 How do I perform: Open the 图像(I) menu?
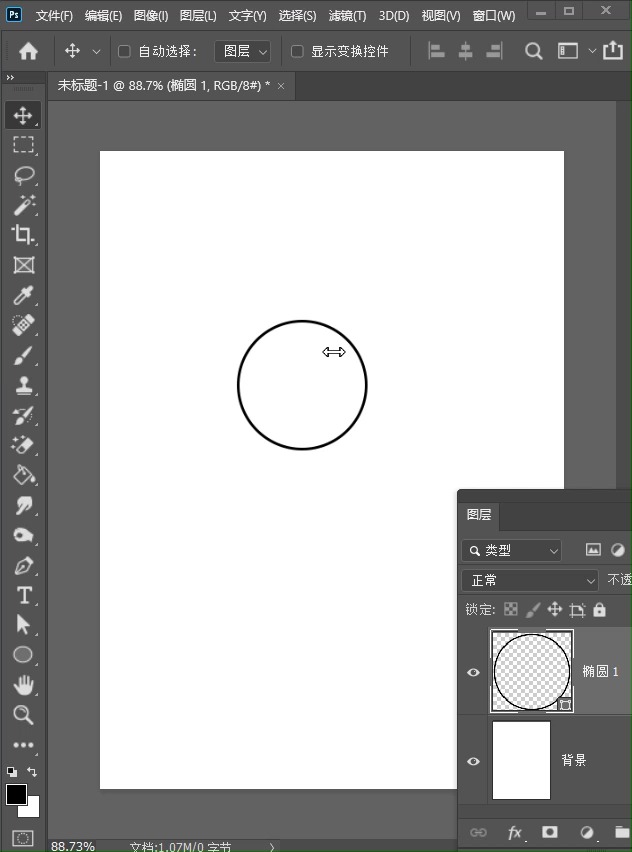[x=151, y=16]
